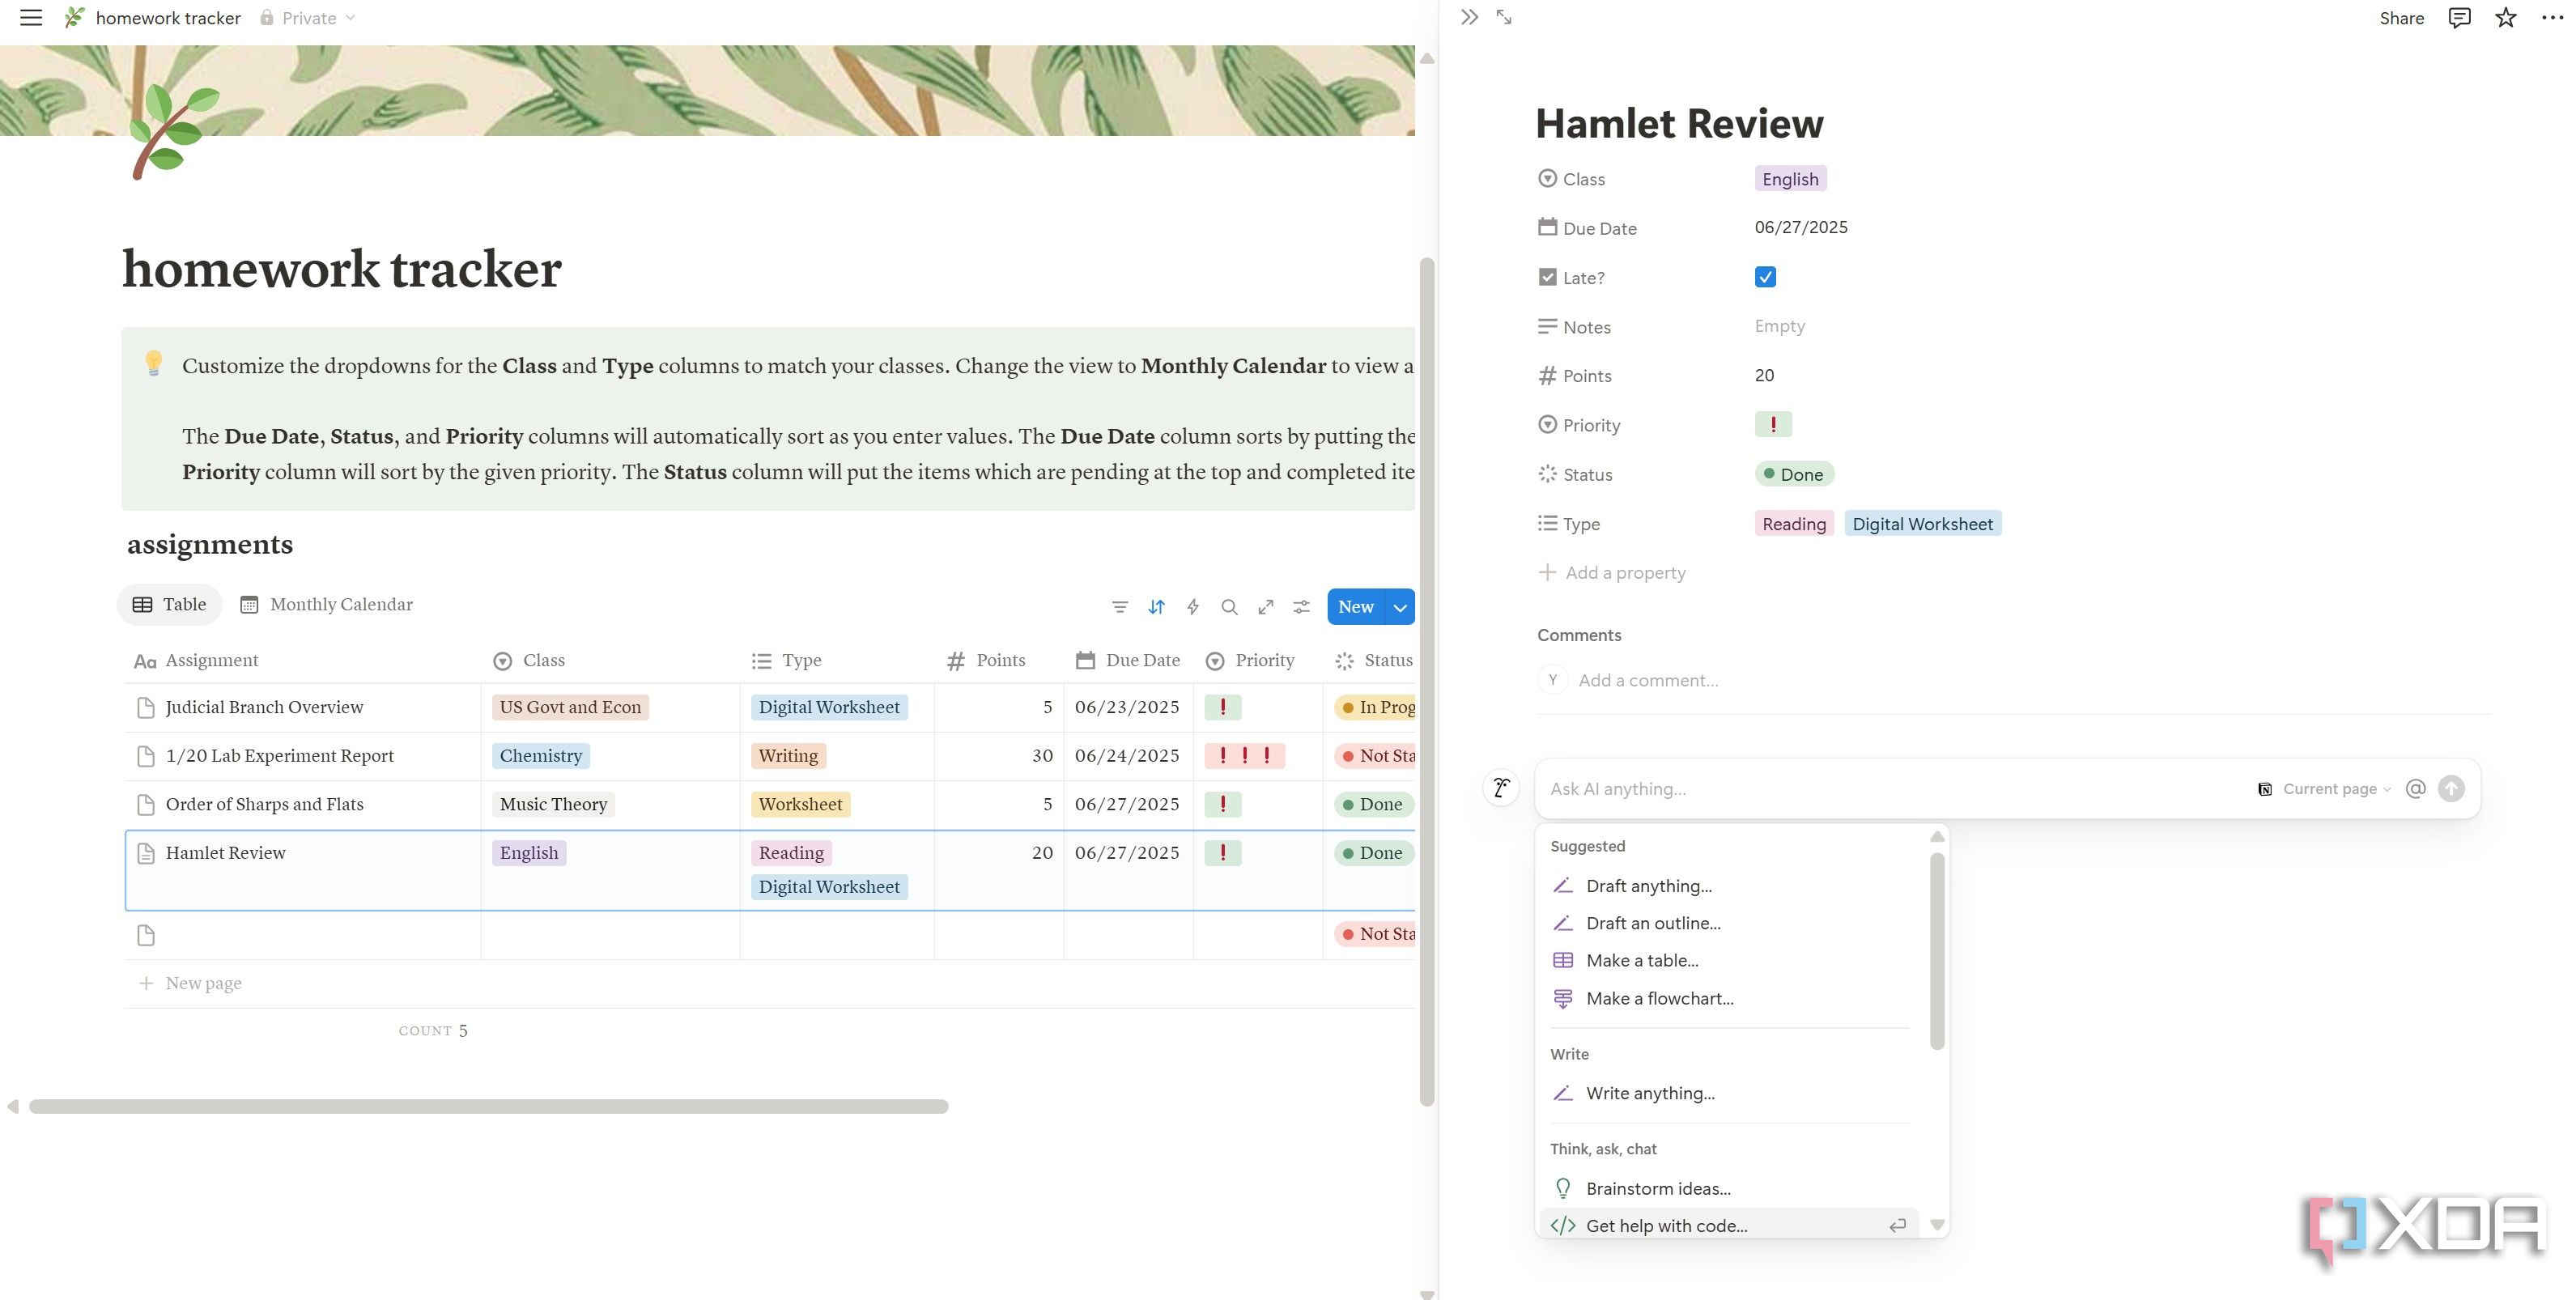Screen dimensions: 2576x1300
Task: Click the Add a comment field
Action: tap(1648, 680)
